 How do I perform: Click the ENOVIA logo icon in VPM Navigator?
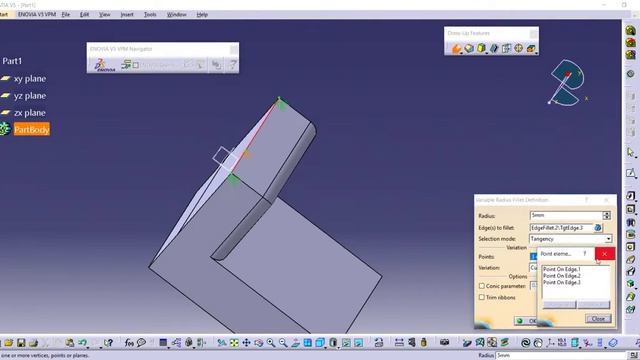pos(104,65)
